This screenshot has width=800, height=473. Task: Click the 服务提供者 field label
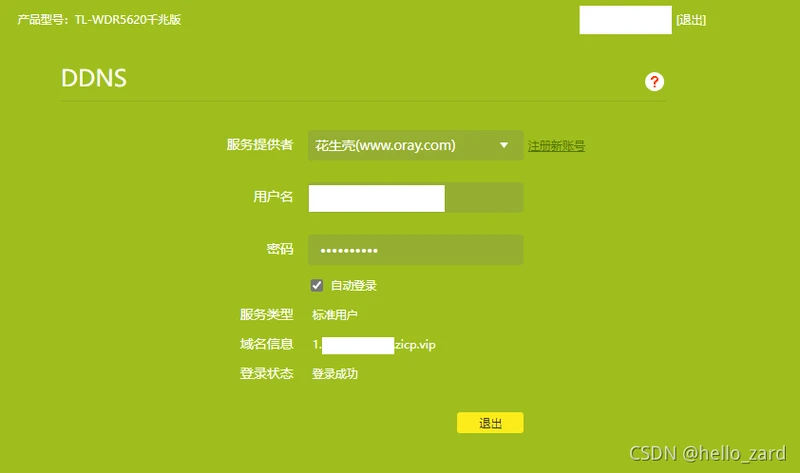(x=260, y=145)
